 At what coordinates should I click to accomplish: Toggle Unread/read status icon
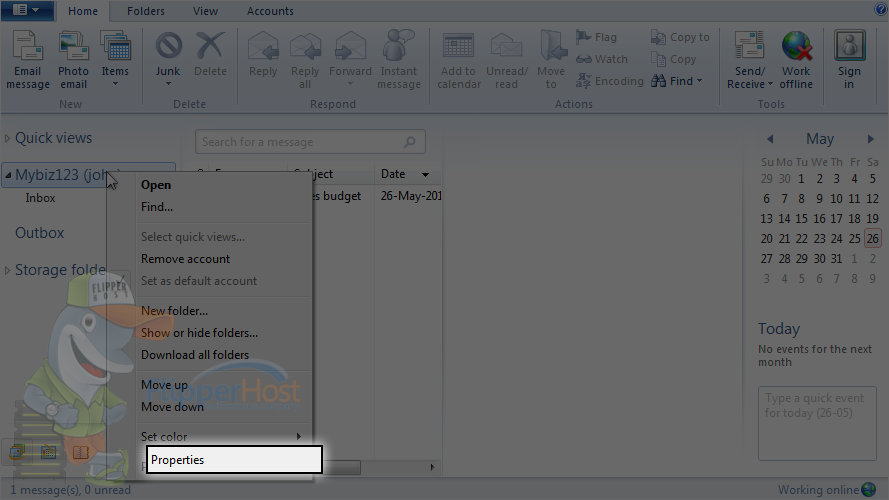[x=506, y=46]
